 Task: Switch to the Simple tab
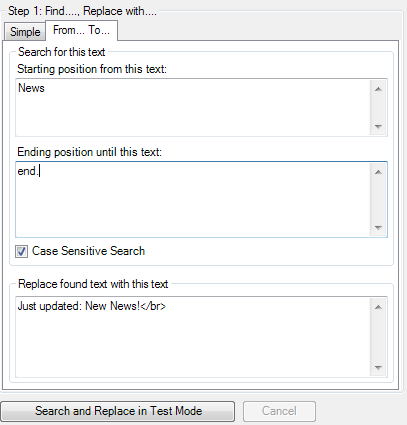[x=25, y=32]
